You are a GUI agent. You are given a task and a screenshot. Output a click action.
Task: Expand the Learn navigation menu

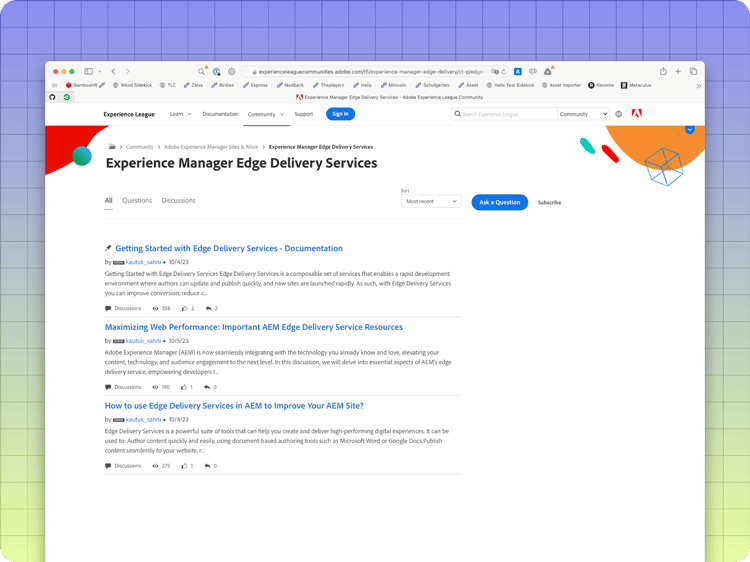click(x=179, y=114)
